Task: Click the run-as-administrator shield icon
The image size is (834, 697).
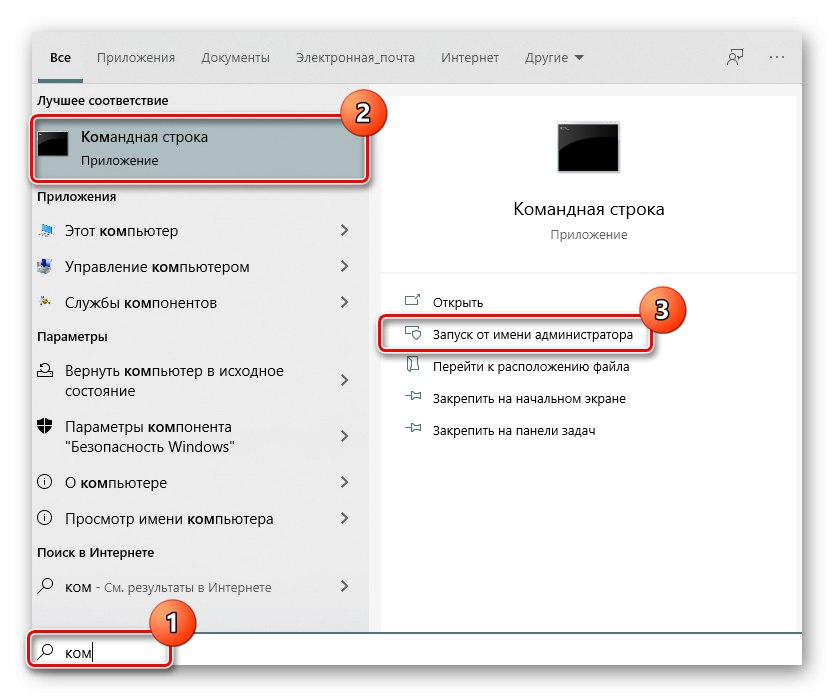Action: click(x=413, y=333)
